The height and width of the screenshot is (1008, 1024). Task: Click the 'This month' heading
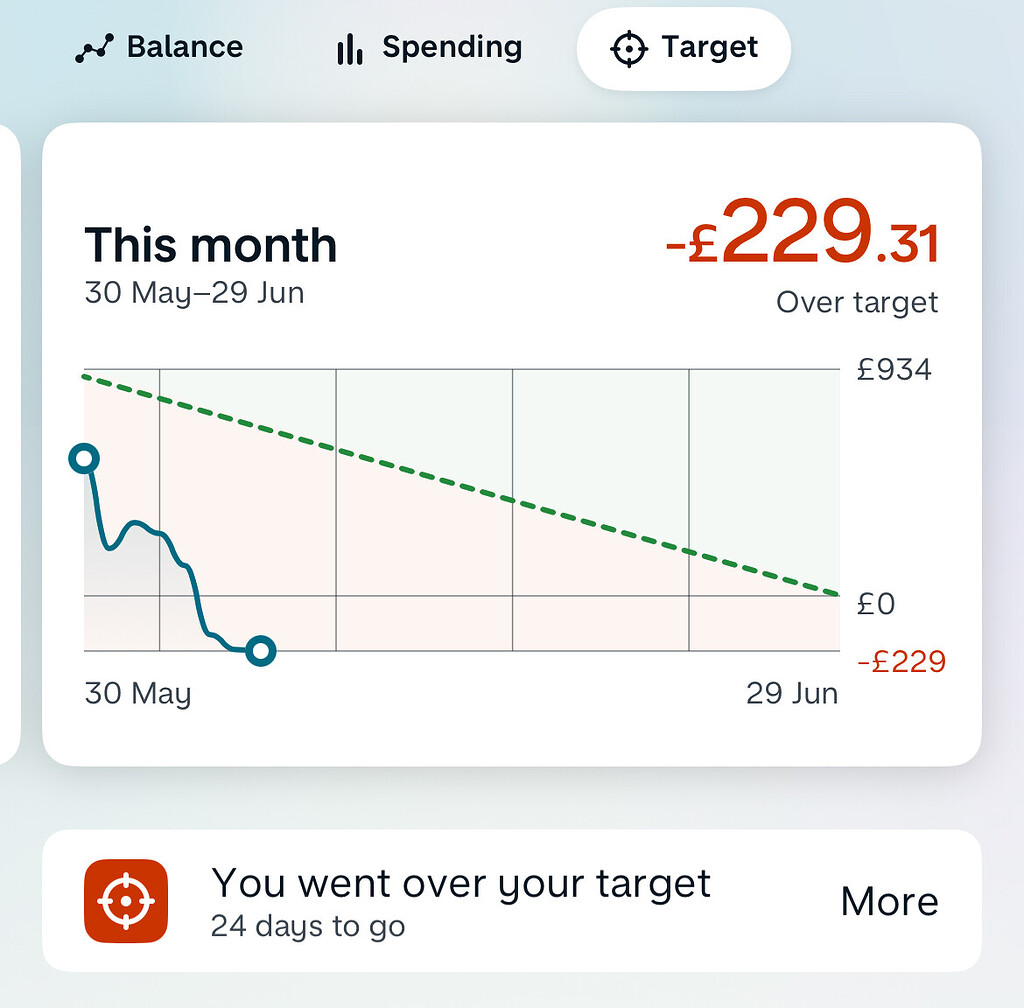pyautogui.click(x=210, y=245)
